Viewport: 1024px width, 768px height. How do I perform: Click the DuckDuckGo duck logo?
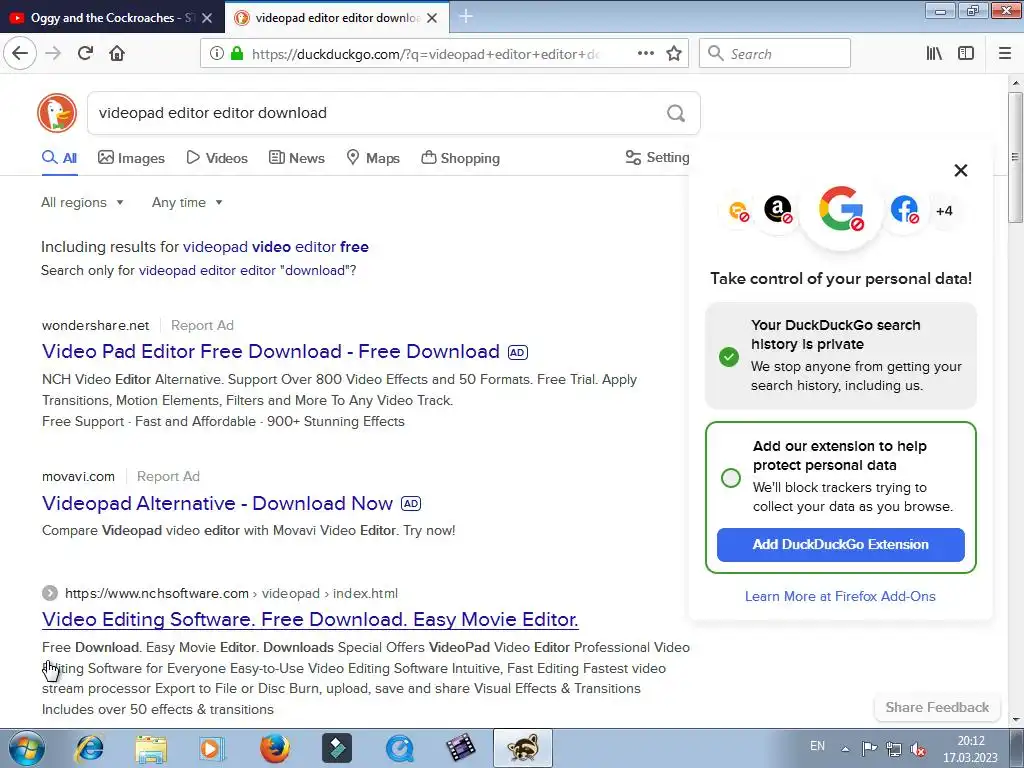click(x=57, y=113)
